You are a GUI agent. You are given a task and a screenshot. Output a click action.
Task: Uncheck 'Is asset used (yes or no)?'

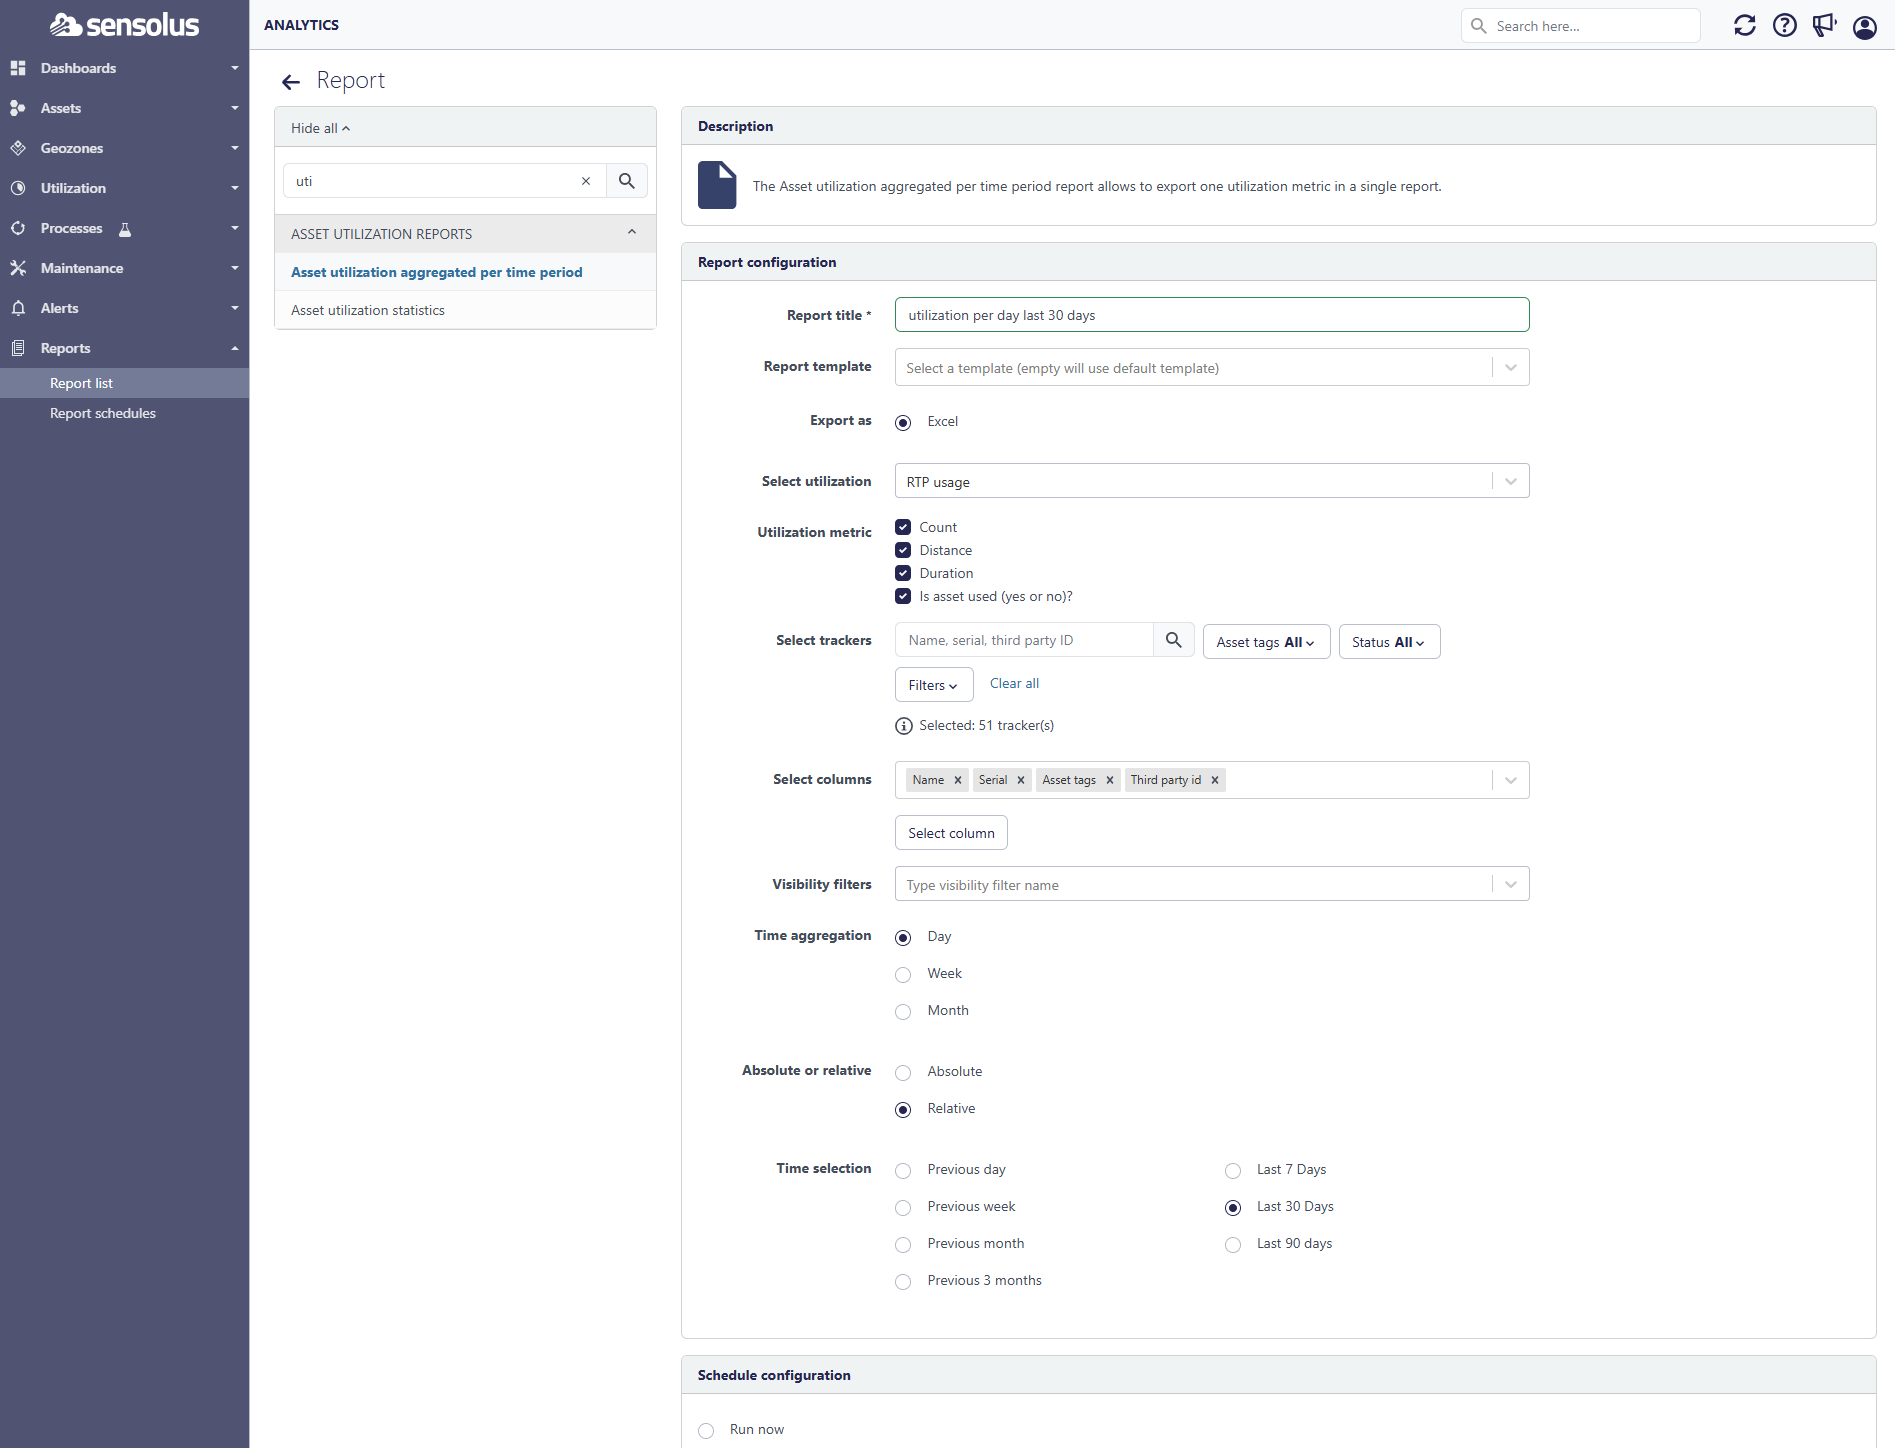coord(903,596)
